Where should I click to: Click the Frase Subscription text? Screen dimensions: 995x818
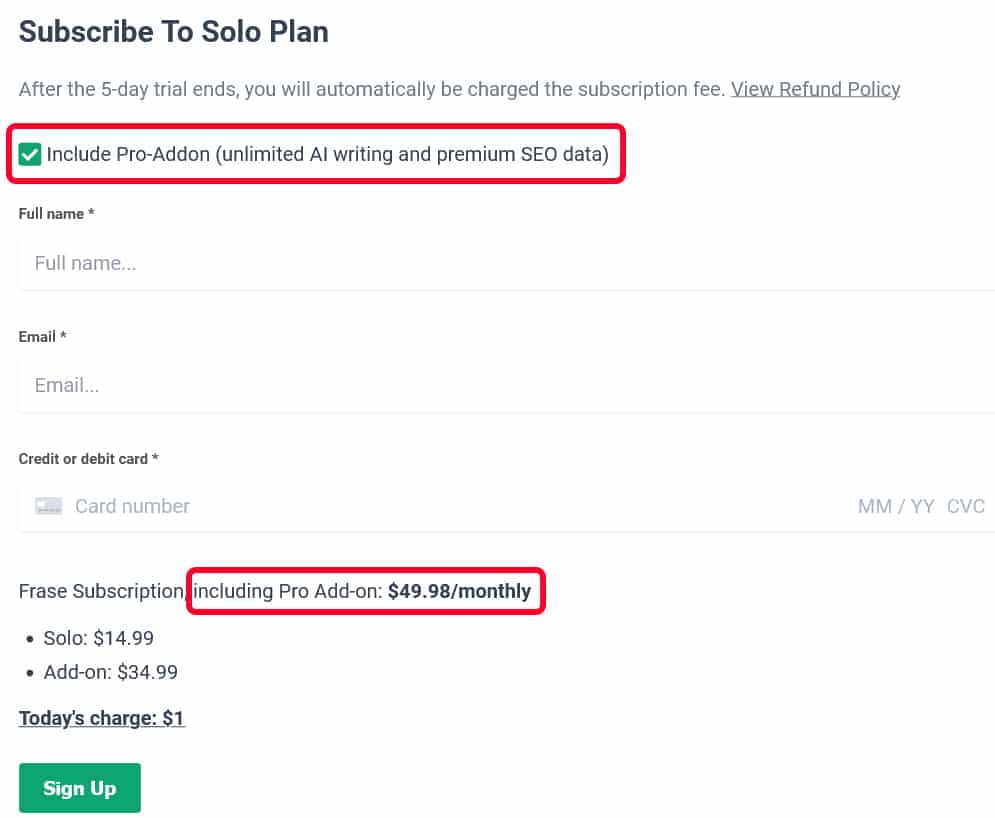pos(100,591)
